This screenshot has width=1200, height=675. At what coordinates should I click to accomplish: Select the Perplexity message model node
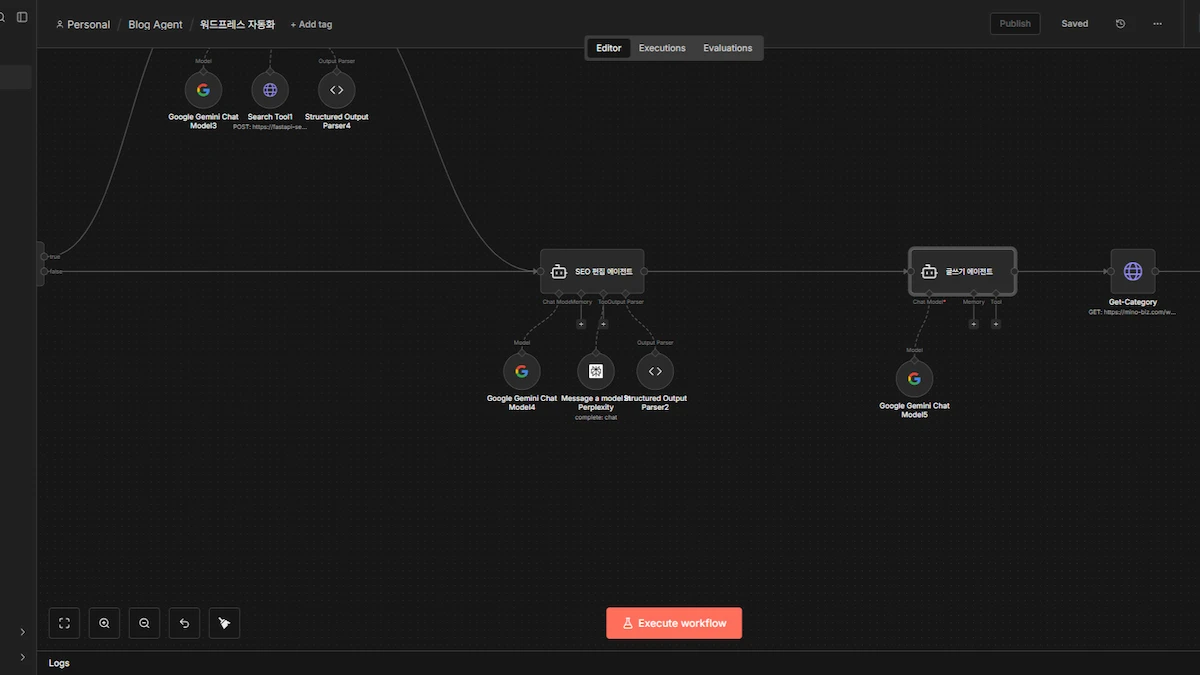(x=596, y=372)
